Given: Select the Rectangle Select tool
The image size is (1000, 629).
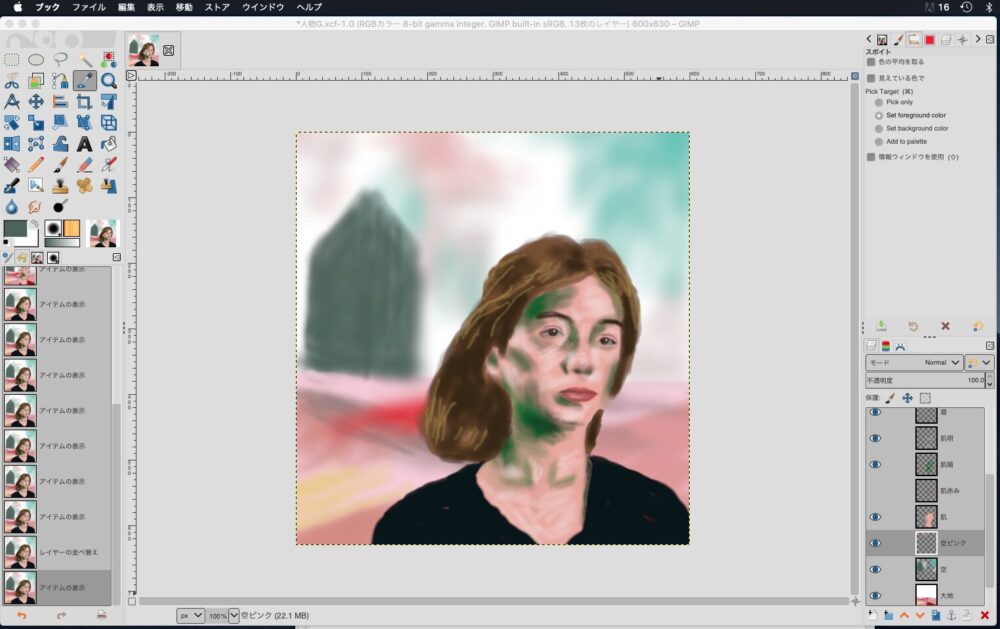Looking at the screenshot, I should 12,60.
